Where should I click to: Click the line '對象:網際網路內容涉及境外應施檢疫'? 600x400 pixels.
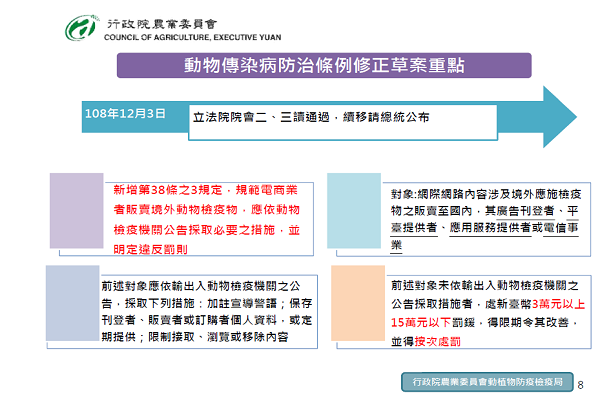486,194
